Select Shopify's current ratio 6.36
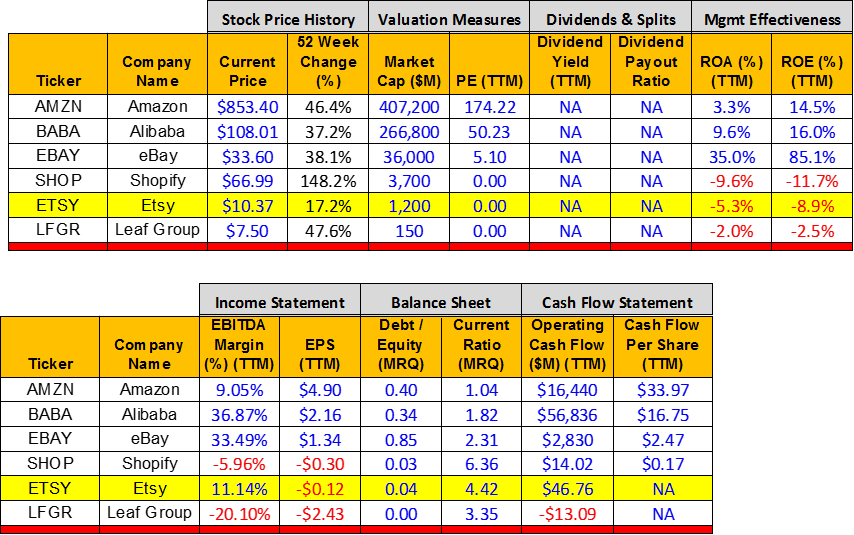Image resolution: width=854 pixels, height=535 pixels. tap(481, 464)
